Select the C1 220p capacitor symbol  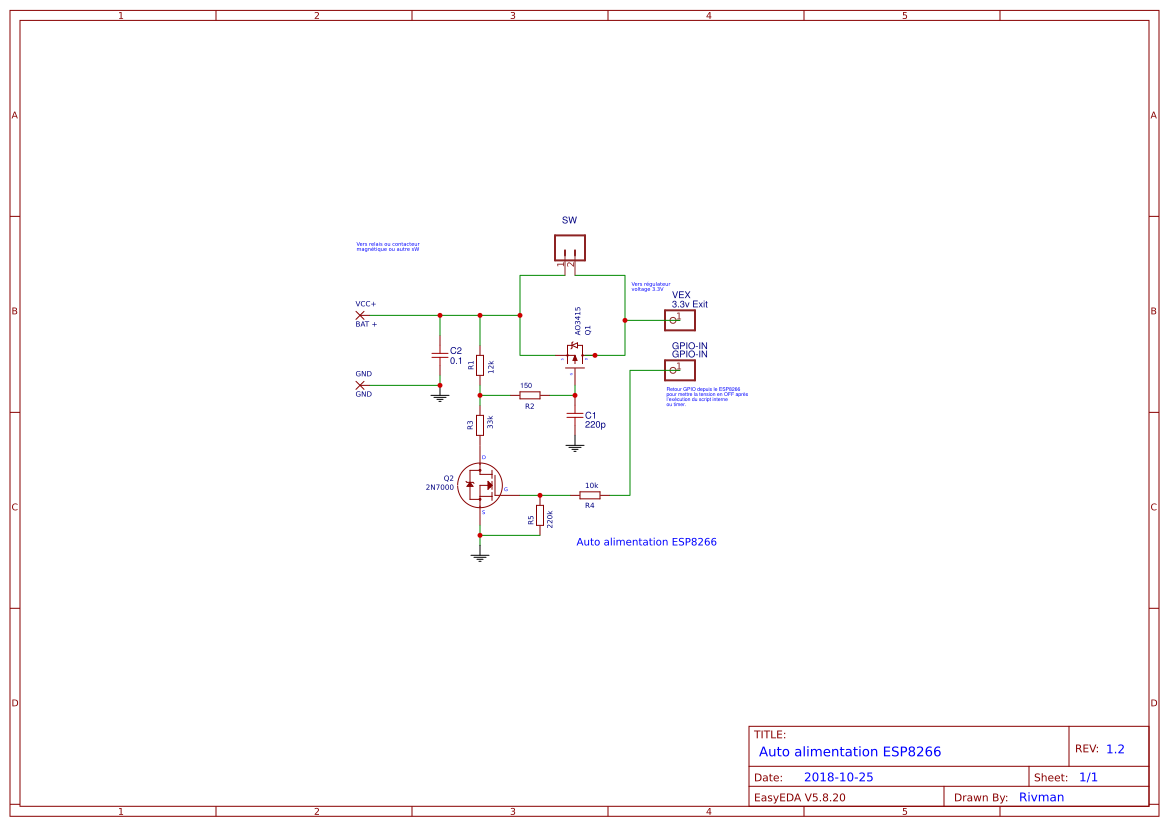pos(575,415)
